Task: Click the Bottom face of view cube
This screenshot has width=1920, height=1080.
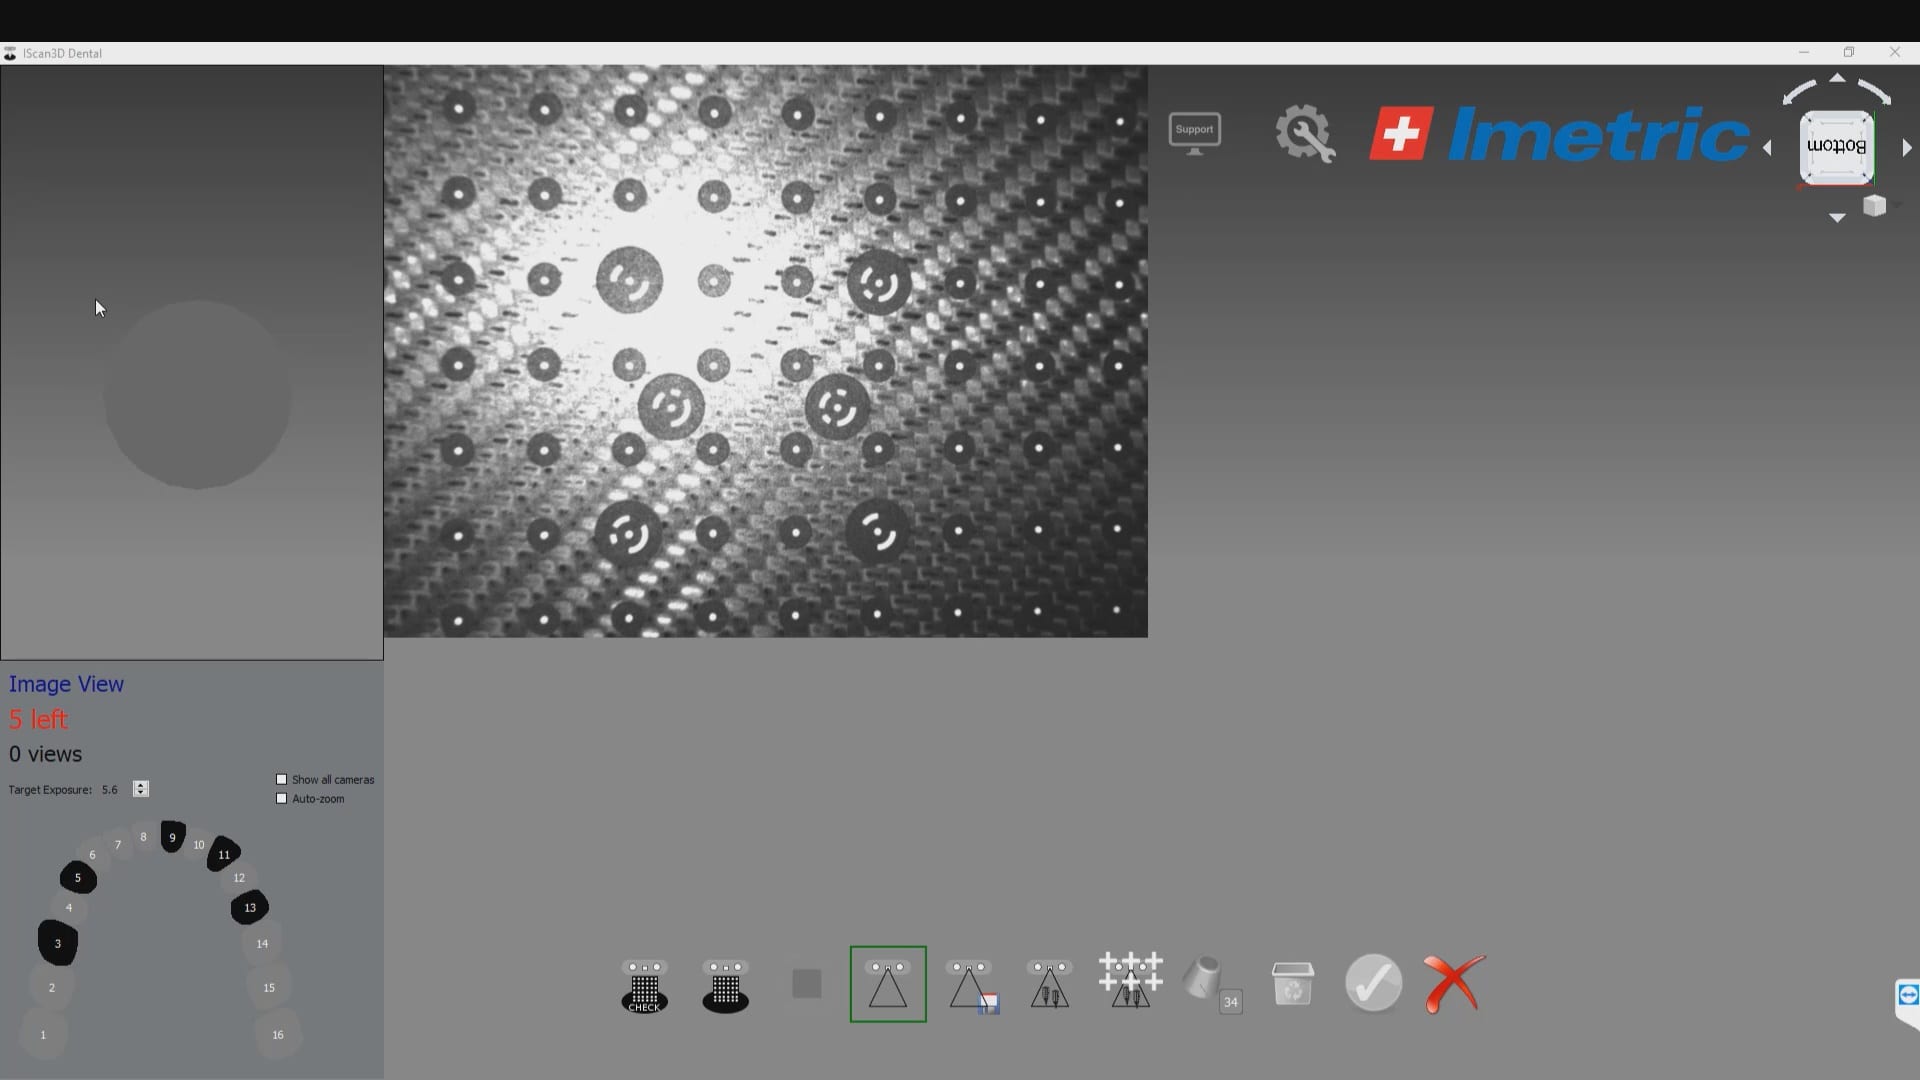Action: (1836, 147)
